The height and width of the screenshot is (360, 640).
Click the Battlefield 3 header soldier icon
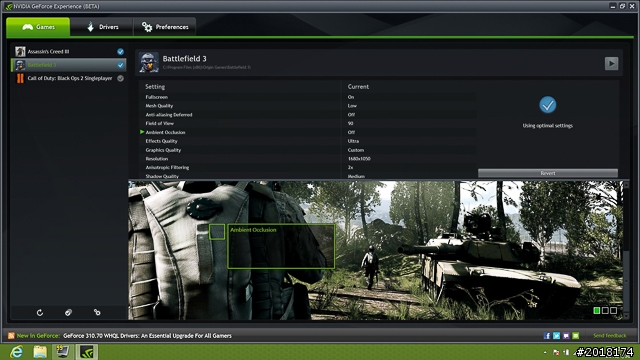149,62
